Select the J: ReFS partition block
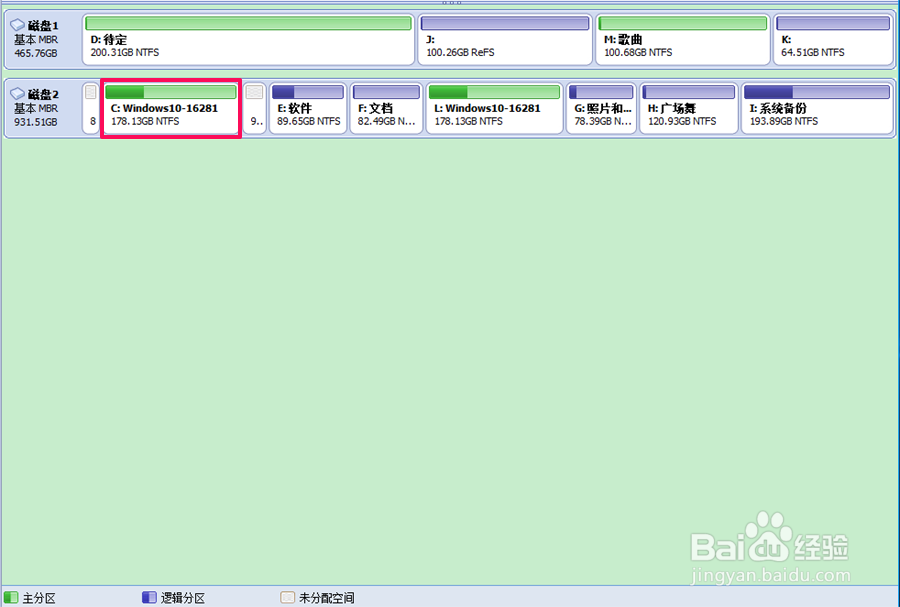This screenshot has width=900, height=607. pyautogui.click(x=505, y=40)
